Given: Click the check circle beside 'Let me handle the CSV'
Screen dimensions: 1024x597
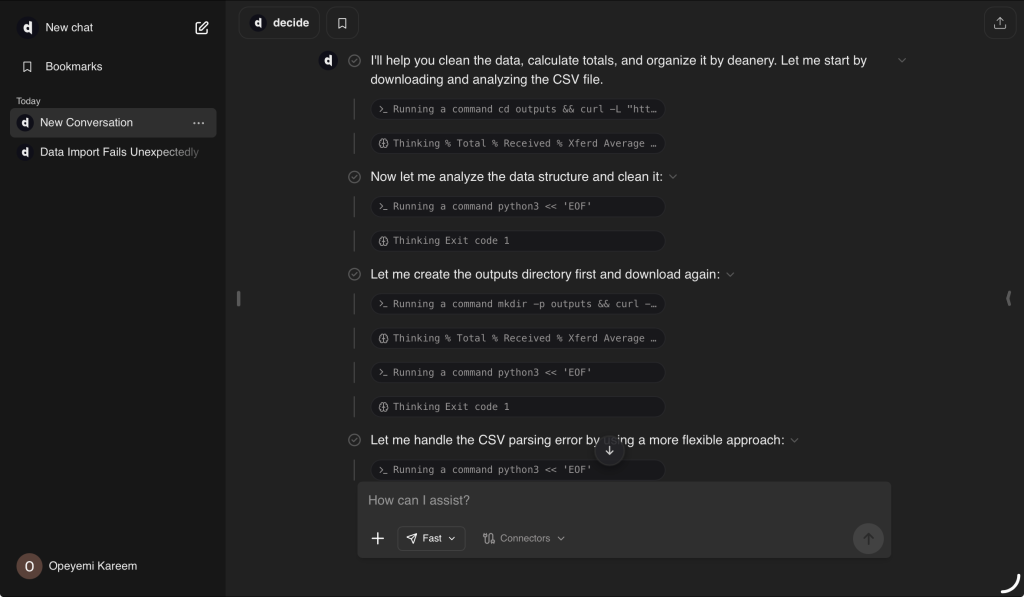Looking at the screenshot, I should tap(354, 440).
